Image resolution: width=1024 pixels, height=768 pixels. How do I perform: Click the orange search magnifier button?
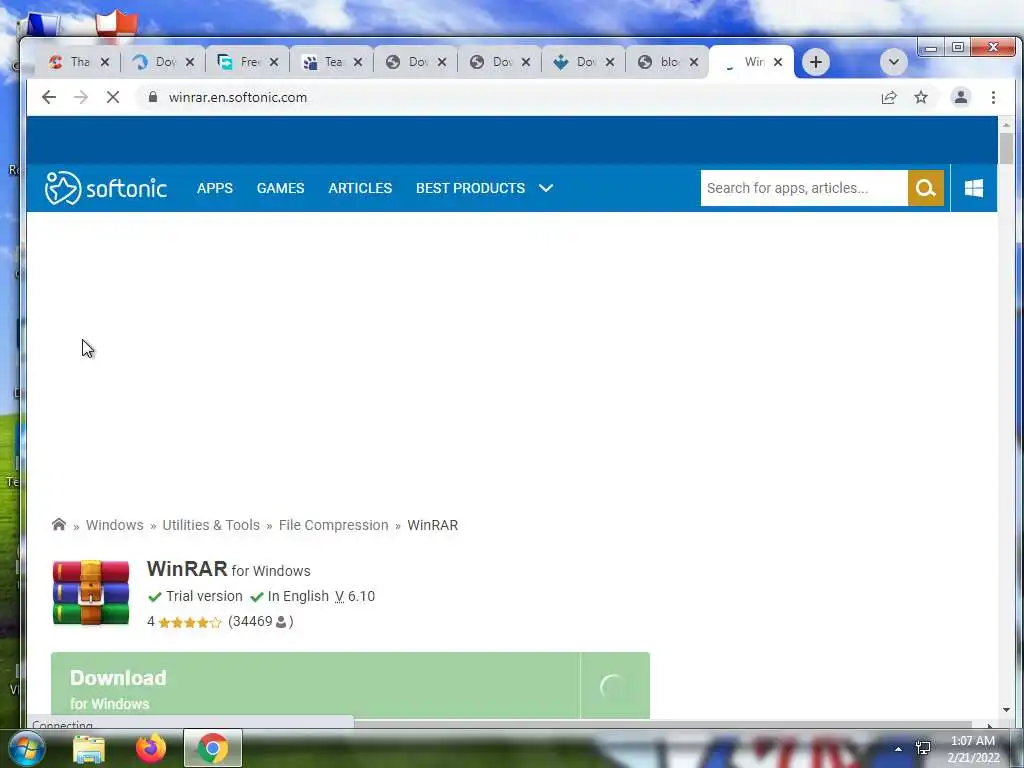(x=925, y=188)
